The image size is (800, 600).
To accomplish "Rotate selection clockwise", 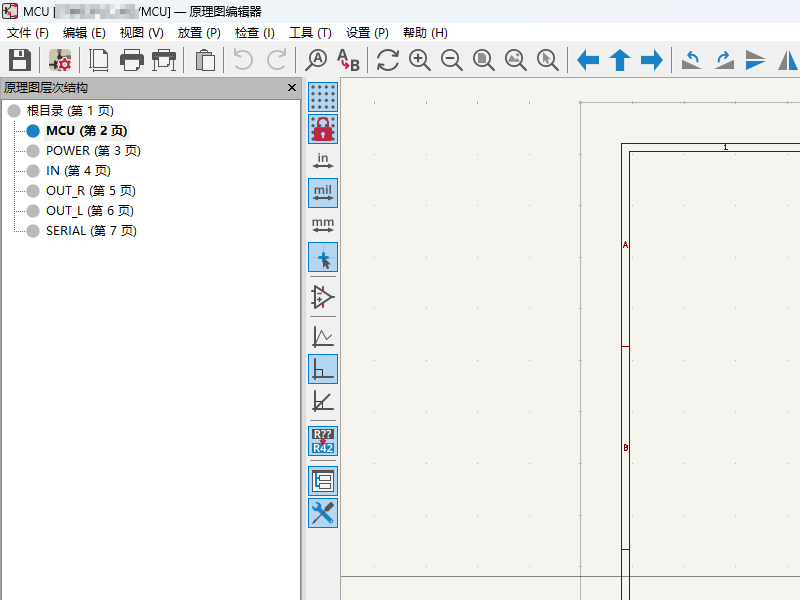I will click(x=724, y=60).
